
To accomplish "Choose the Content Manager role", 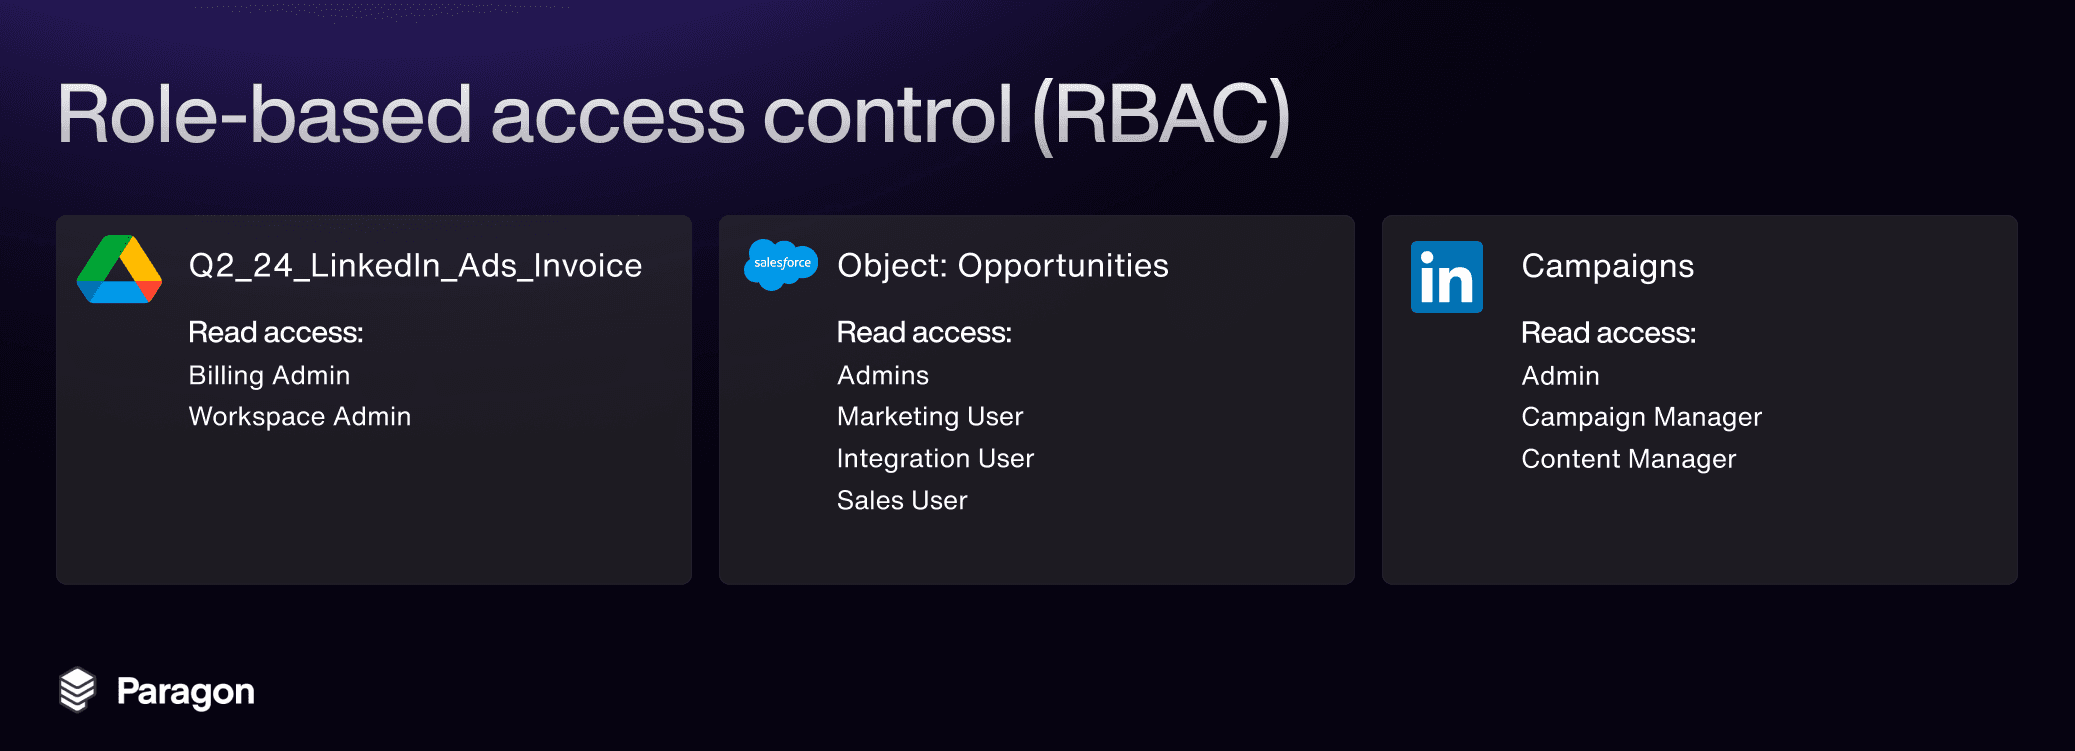I will tap(1628, 460).
